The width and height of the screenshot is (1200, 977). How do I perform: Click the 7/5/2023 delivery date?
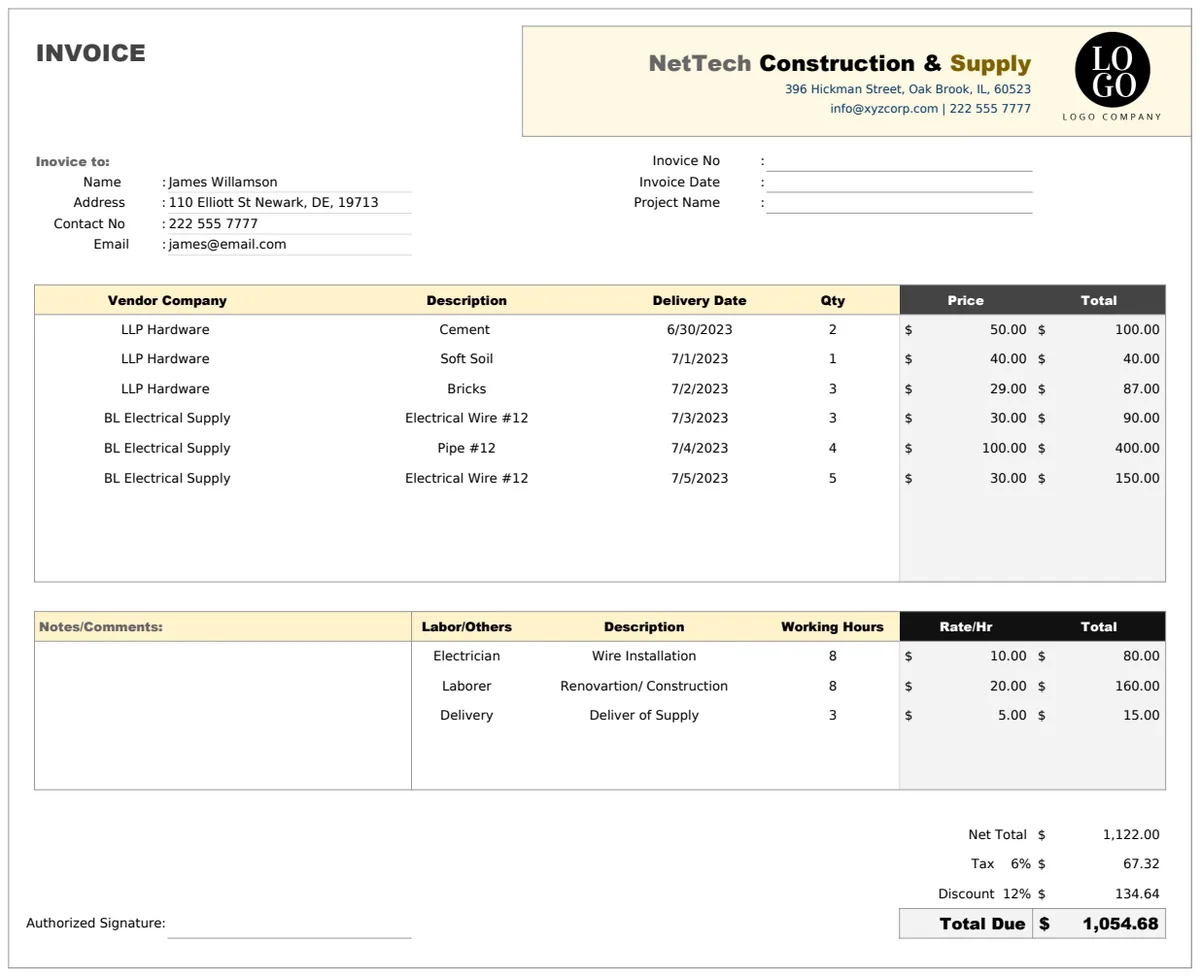699,478
